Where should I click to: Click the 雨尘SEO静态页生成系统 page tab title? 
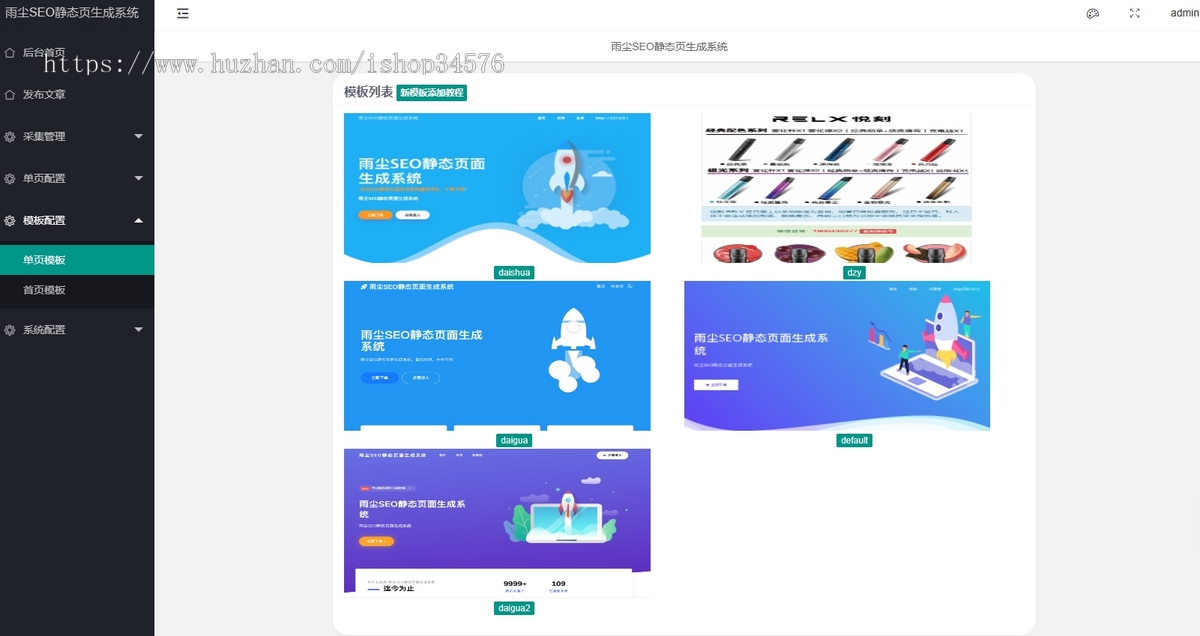pos(669,47)
